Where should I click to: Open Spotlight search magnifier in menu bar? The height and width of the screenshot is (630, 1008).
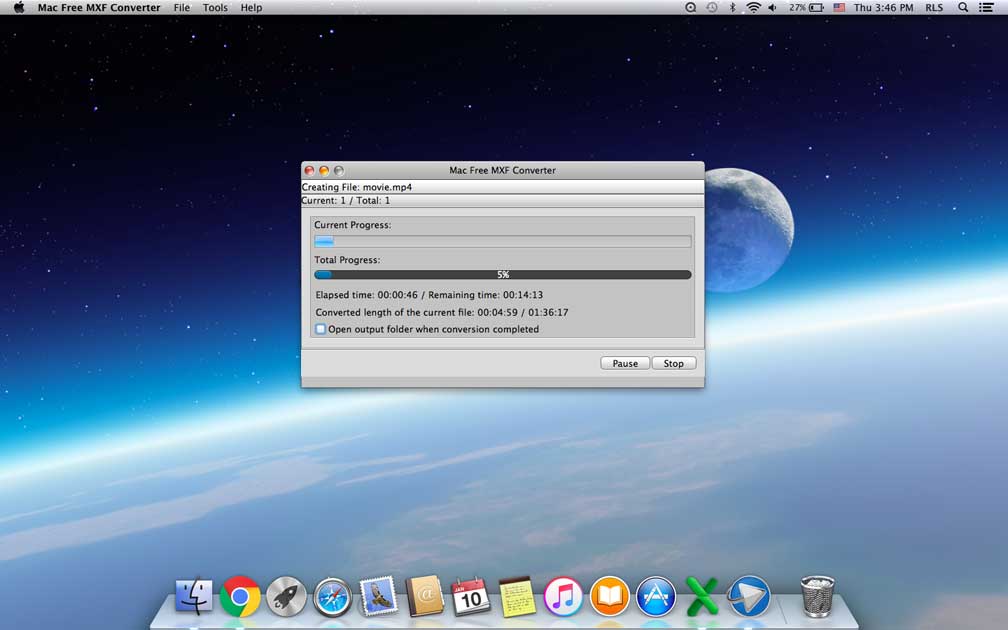point(962,8)
